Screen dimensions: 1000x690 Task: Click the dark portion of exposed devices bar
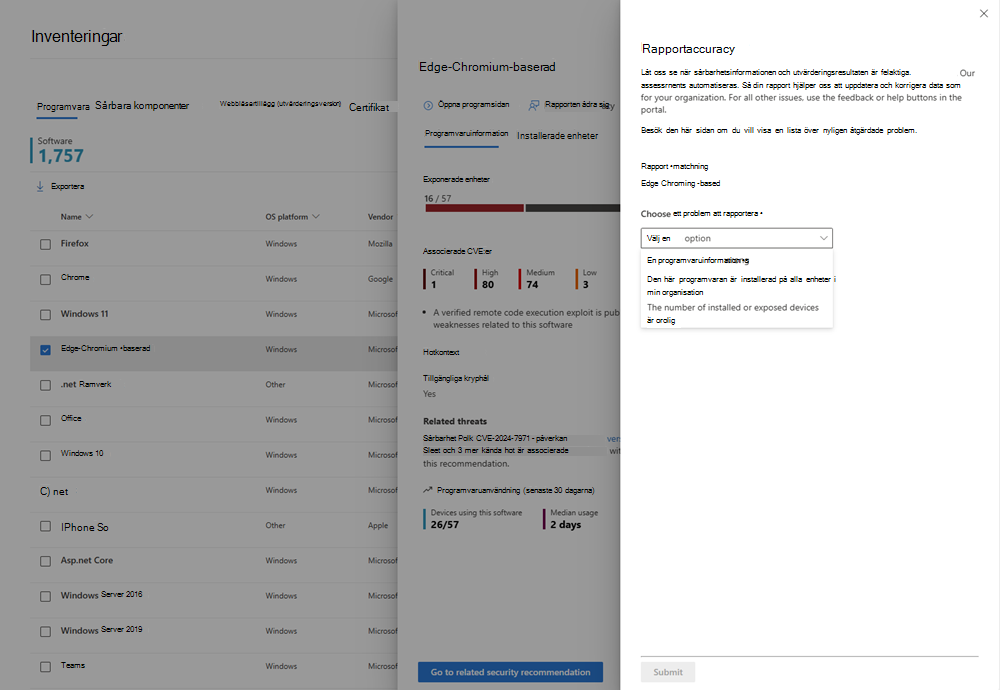(573, 208)
